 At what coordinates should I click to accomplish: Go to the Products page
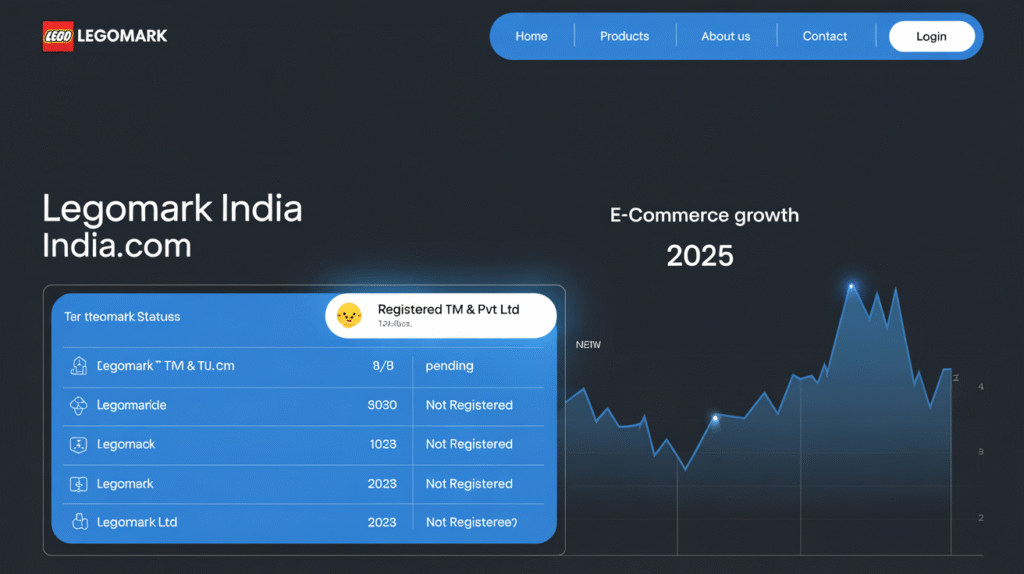pyautogui.click(x=624, y=37)
